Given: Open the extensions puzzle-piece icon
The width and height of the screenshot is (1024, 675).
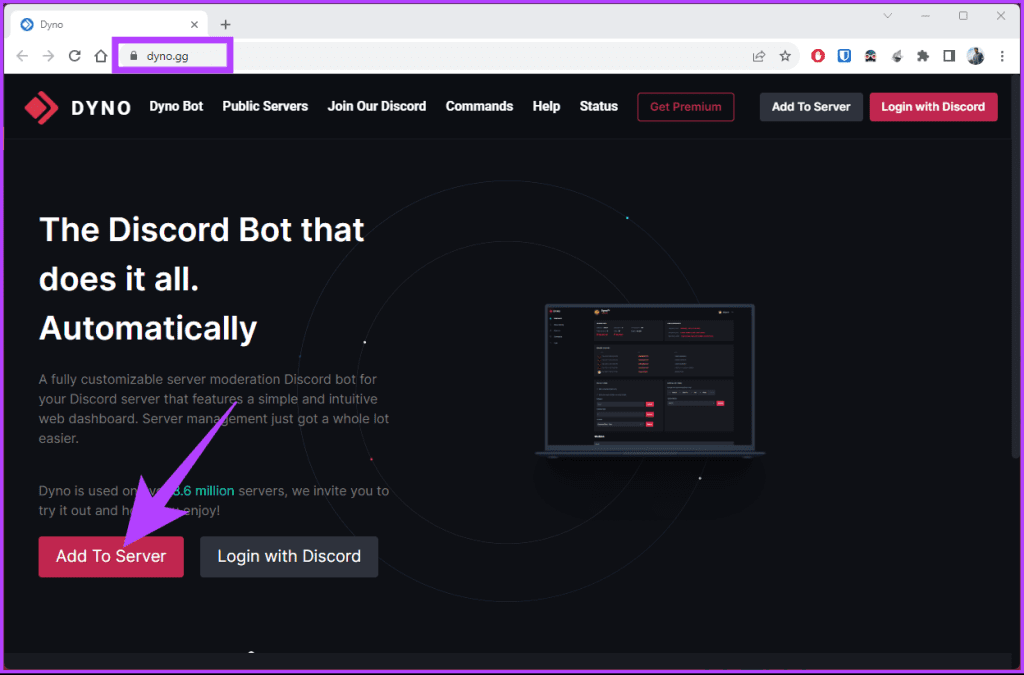Looking at the screenshot, I should (x=922, y=57).
